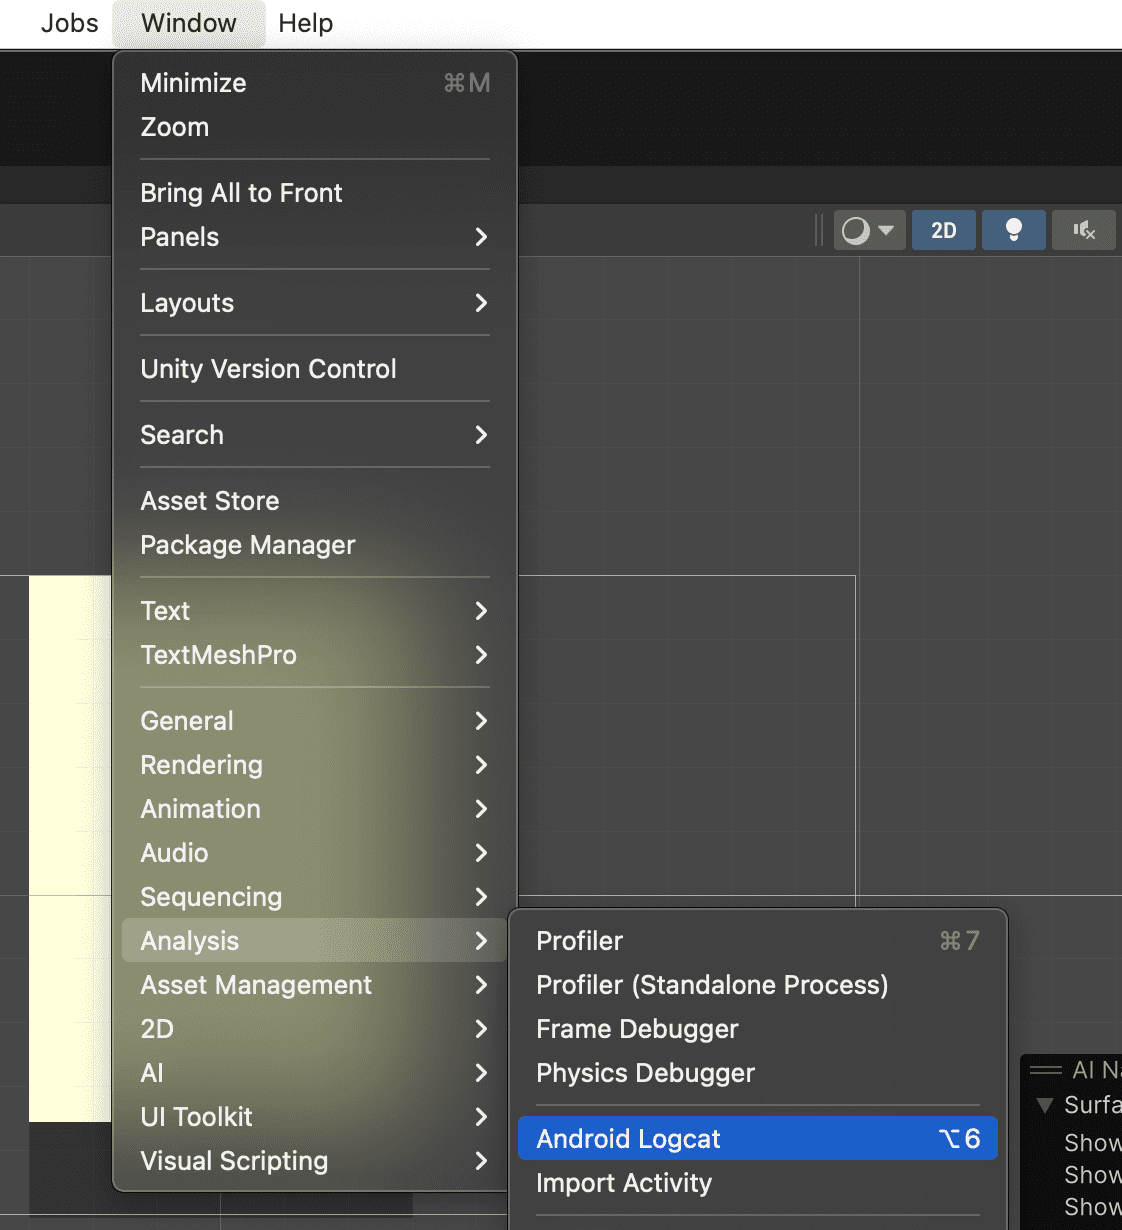1122x1230 pixels.
Task: Close the open Window menu
Action: (x=189, y=23)
